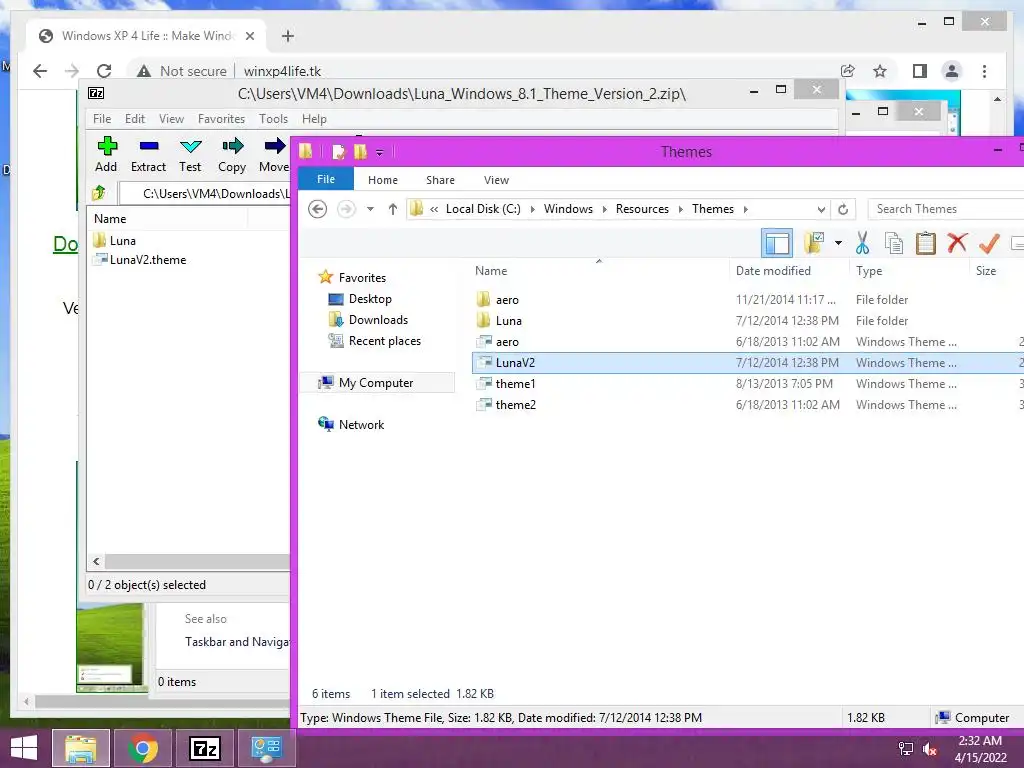Click the Name column header in Explorer
This screenshot has height=768, width=1024.
tap(491, 270)
